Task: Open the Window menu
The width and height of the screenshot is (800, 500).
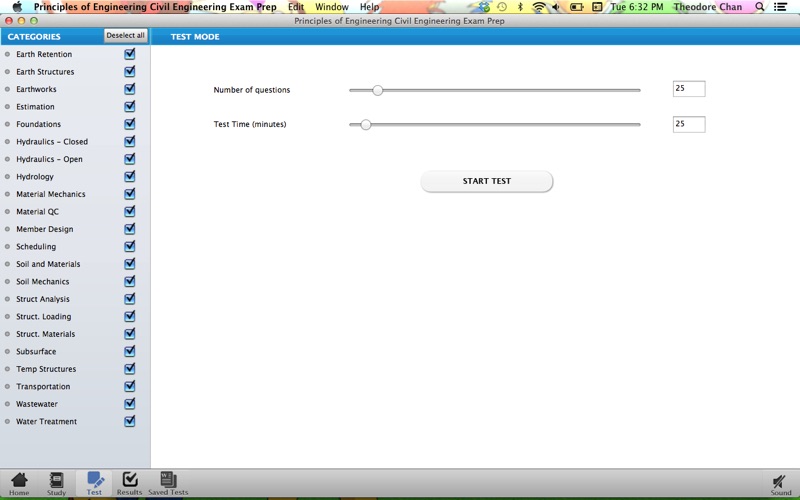Action: tap(332, 7)
